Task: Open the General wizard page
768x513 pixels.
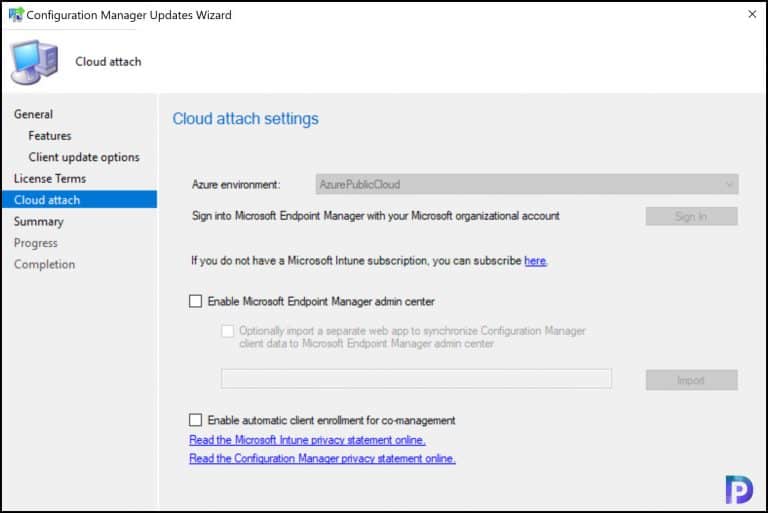Action: [x=33, y=114]
